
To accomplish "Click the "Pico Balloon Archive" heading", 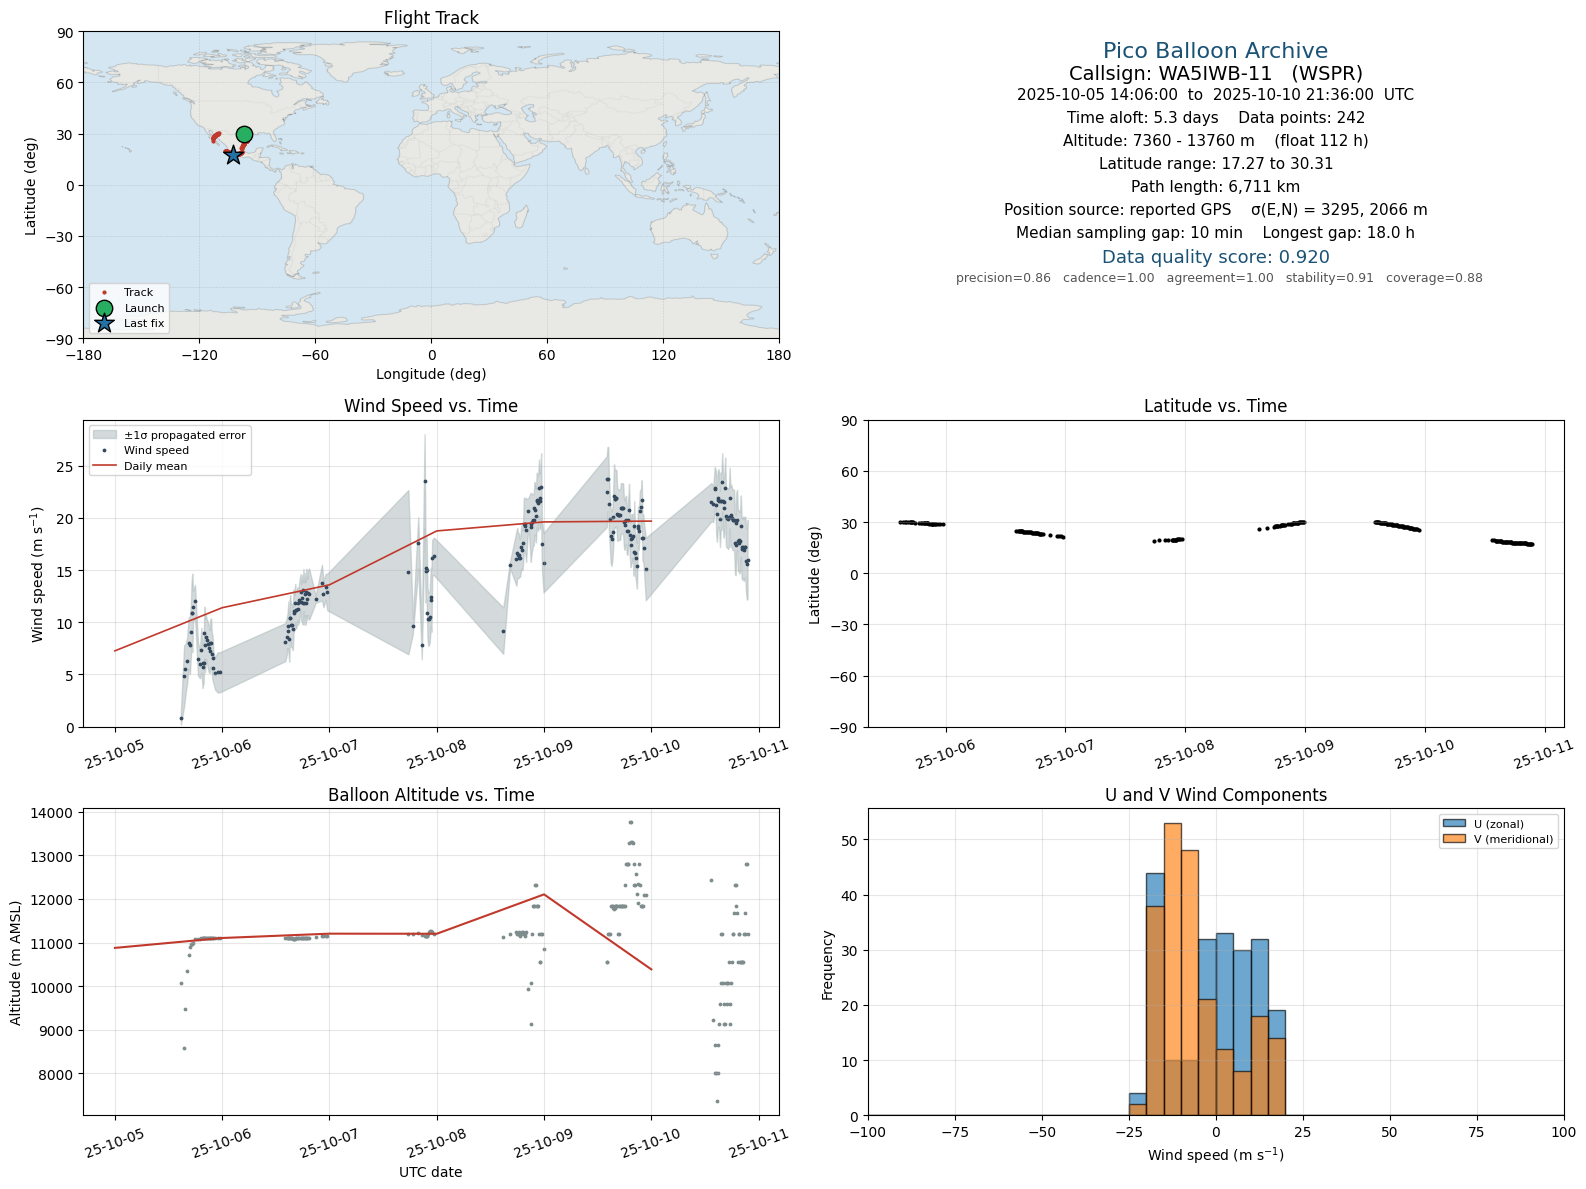I will point(1215,51).
